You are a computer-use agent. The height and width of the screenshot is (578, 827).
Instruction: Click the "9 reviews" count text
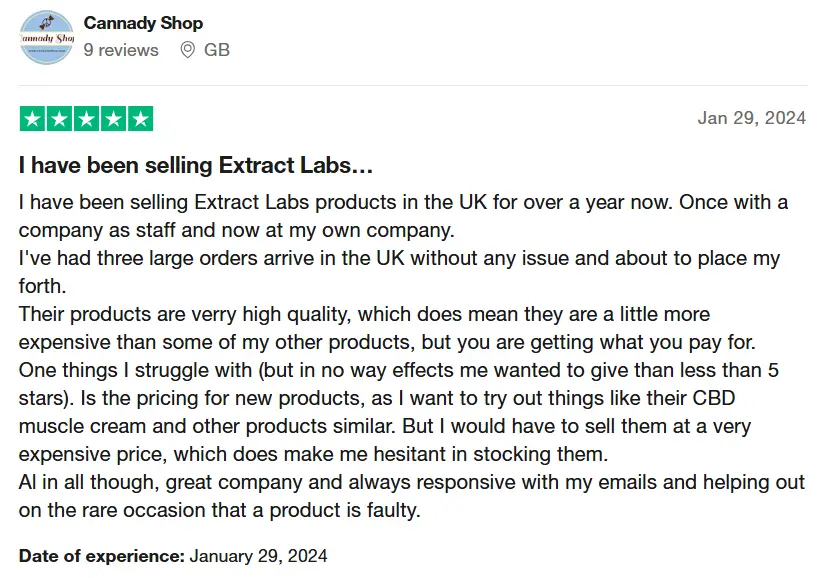coord(121,50)
